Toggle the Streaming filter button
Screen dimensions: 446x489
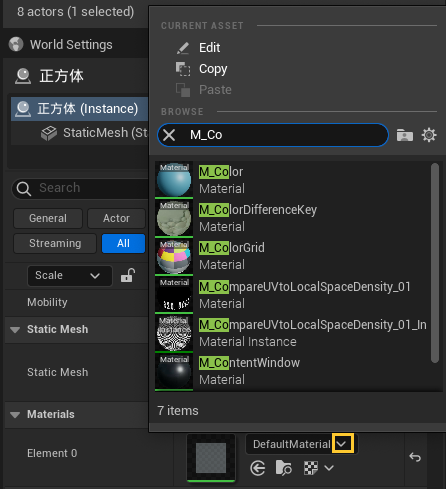[x=55, y=243]
